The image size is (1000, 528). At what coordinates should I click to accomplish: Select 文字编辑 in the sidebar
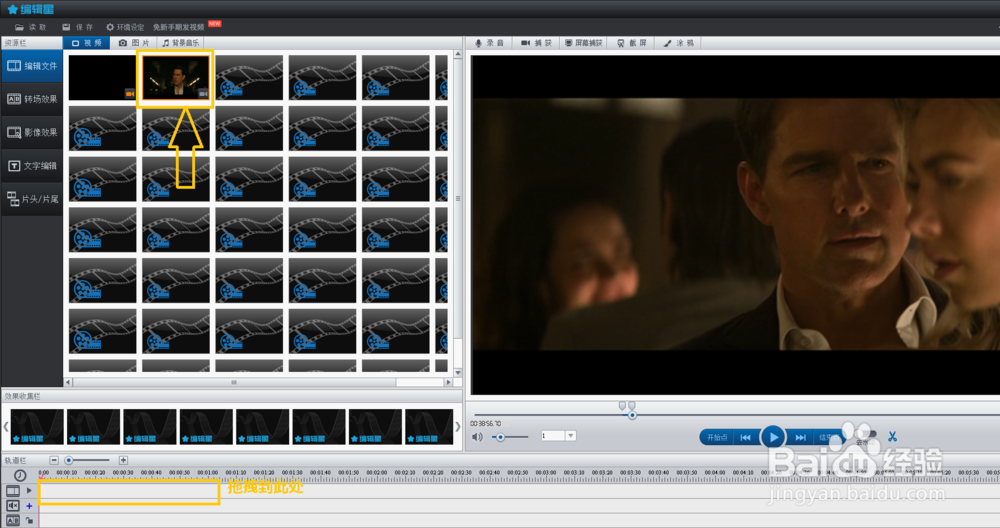point(32,166)
